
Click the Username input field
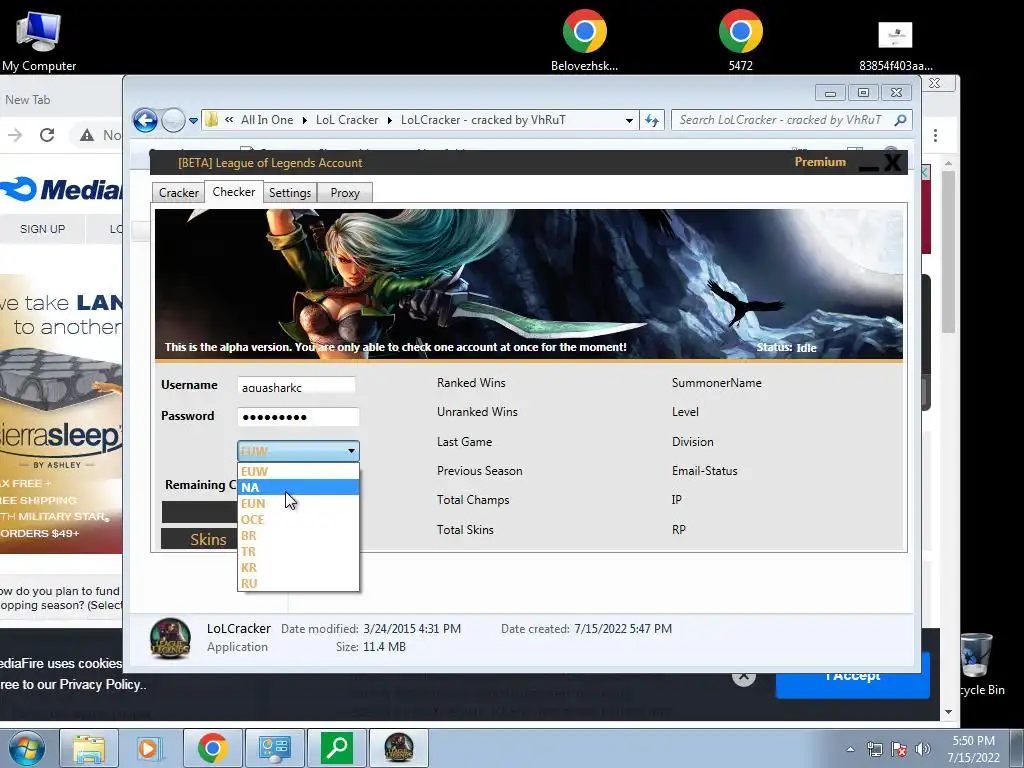[x=296, y=386]
